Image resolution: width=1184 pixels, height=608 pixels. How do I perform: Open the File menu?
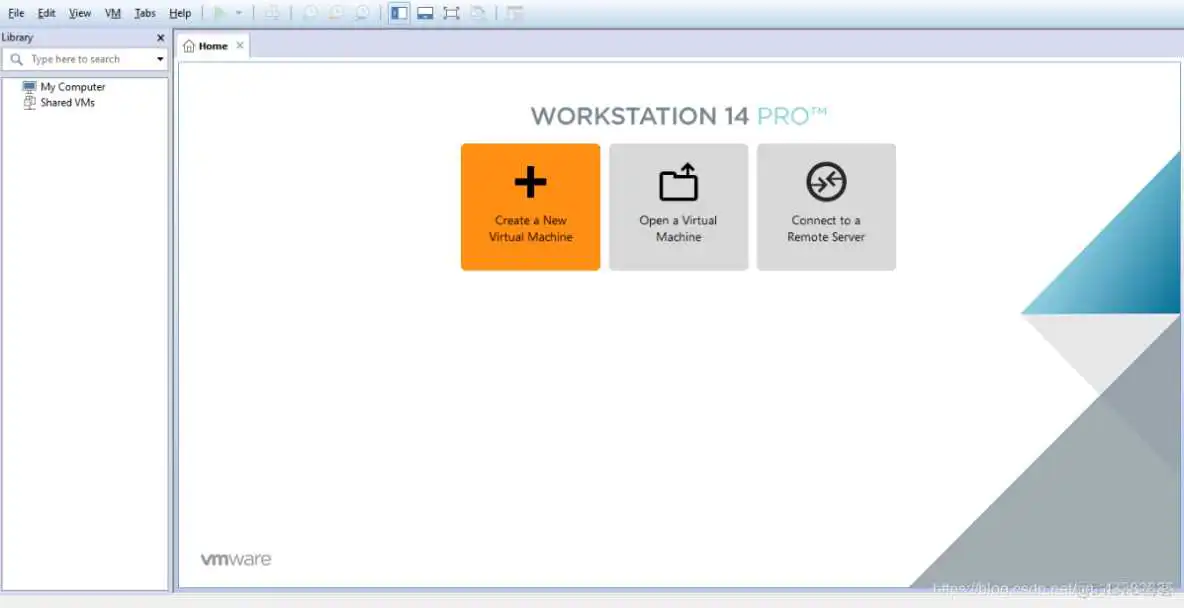click(16, 13)
